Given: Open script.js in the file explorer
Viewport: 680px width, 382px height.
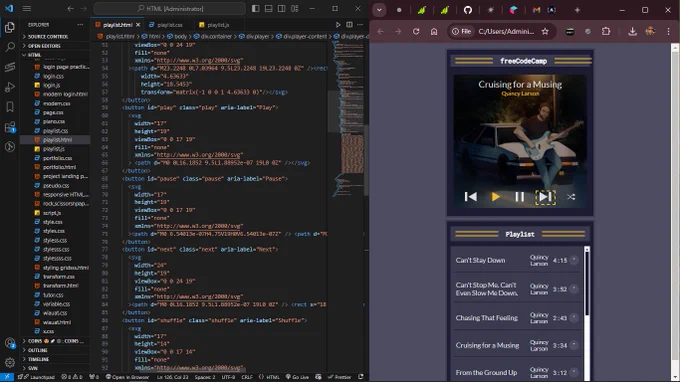Looking at the screenshot, I should pyautogui.click(x=52, y=213).
